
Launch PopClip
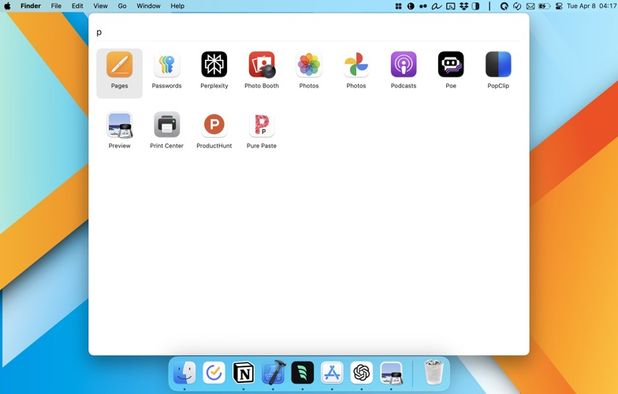pos(498,64)
